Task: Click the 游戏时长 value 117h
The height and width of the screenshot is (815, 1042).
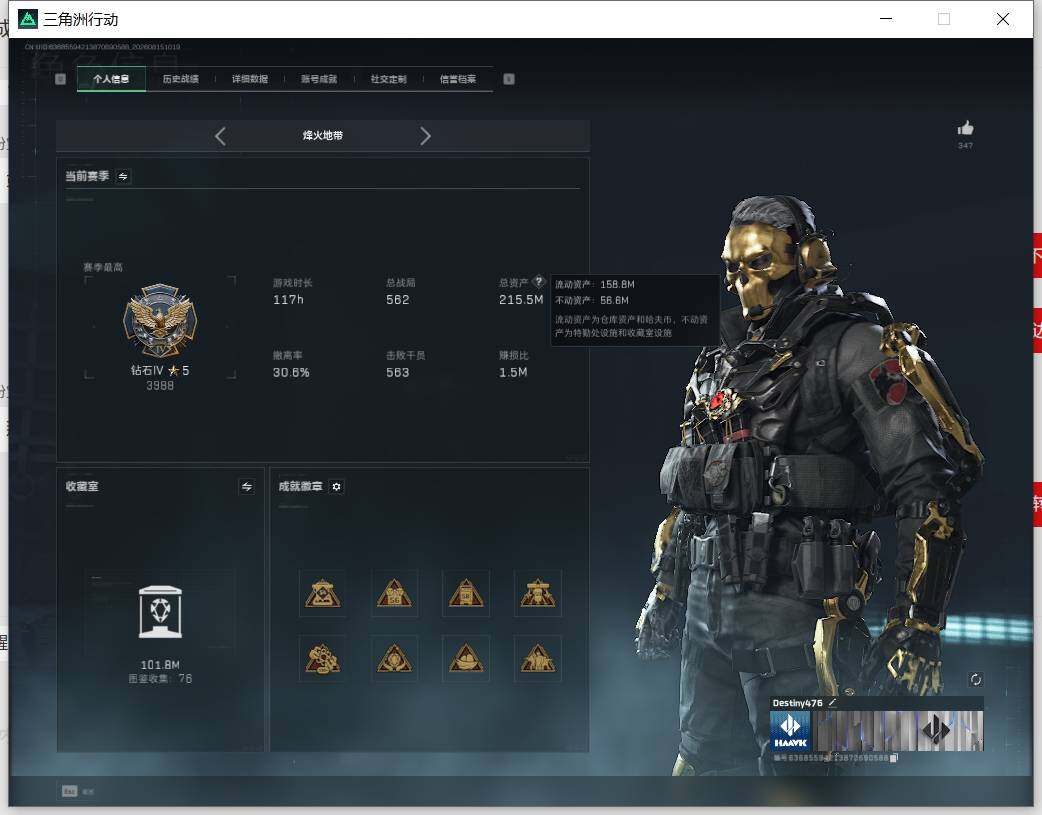Action: coord(288,300)
